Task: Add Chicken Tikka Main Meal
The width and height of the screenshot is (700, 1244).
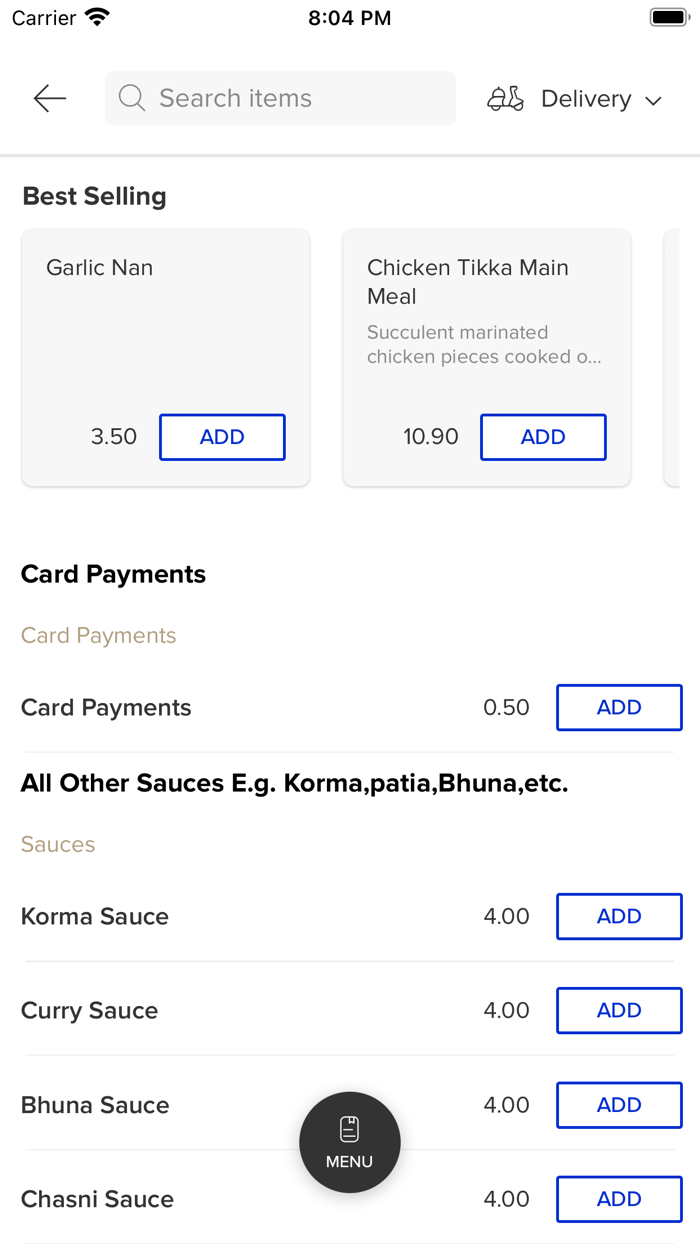Action: tap(543, 437)
